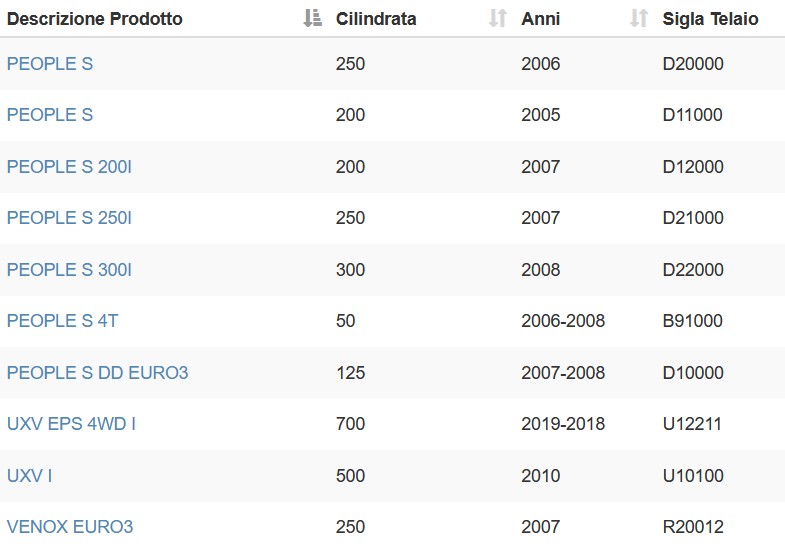Viewport: 785px width, 547px height.
Task: Open the UXV I product link
Action: click(x=30, y=475)
